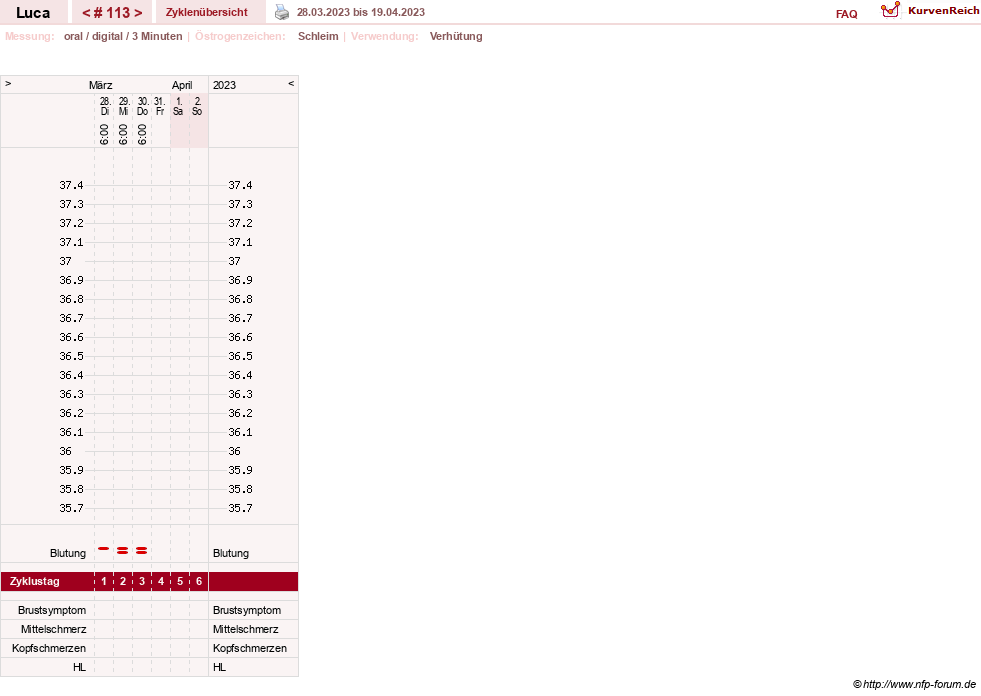Click the right-side 35.7 temperature label

240,508
